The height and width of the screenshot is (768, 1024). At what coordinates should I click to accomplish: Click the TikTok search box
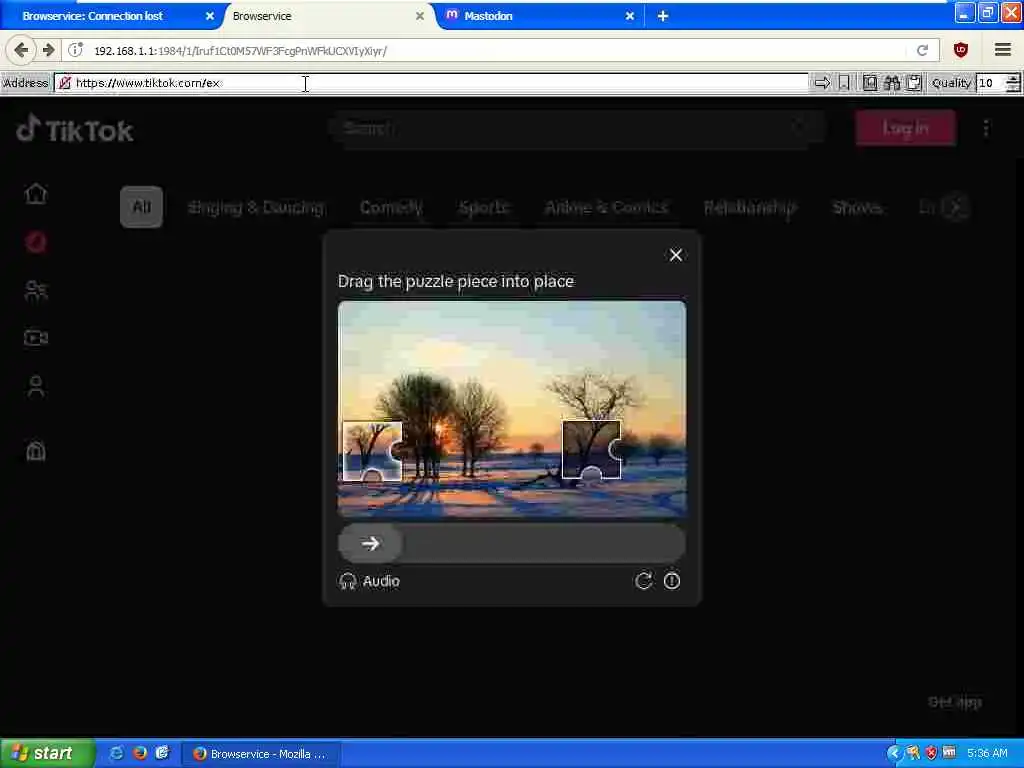[578, 128]
